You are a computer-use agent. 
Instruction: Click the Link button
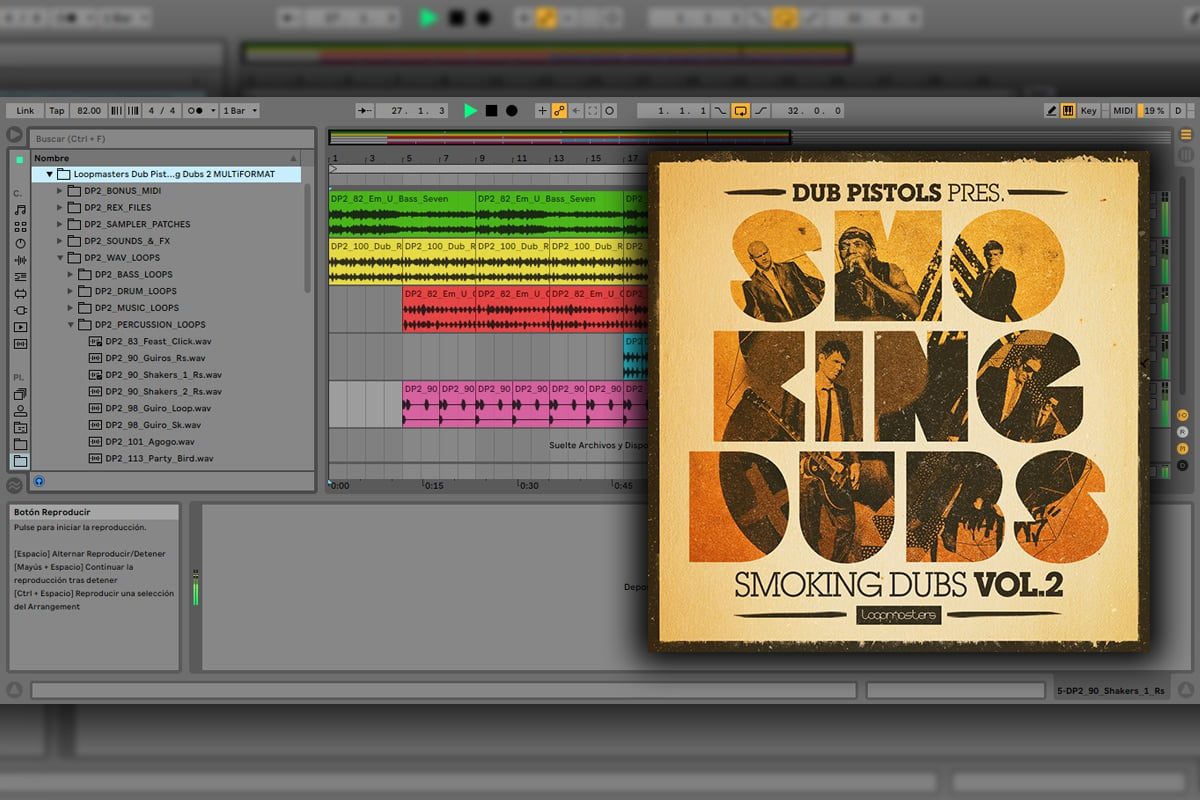tap(25, 111)
